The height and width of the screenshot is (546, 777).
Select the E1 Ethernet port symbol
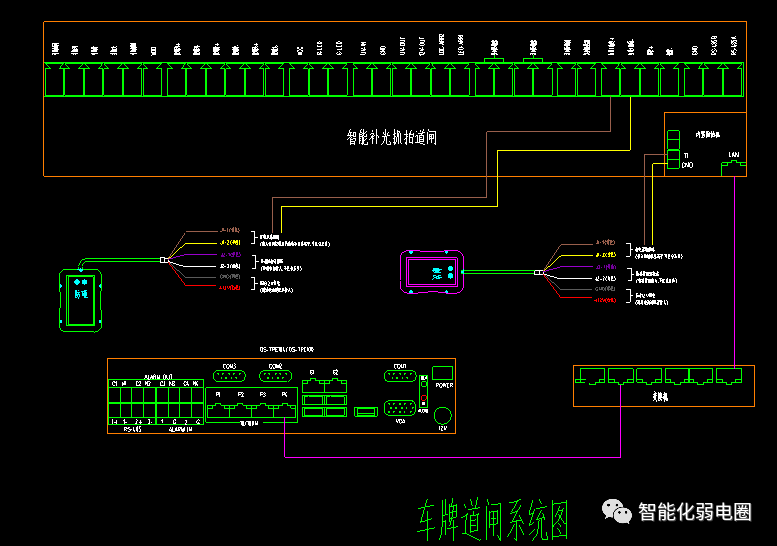point(313,385)
